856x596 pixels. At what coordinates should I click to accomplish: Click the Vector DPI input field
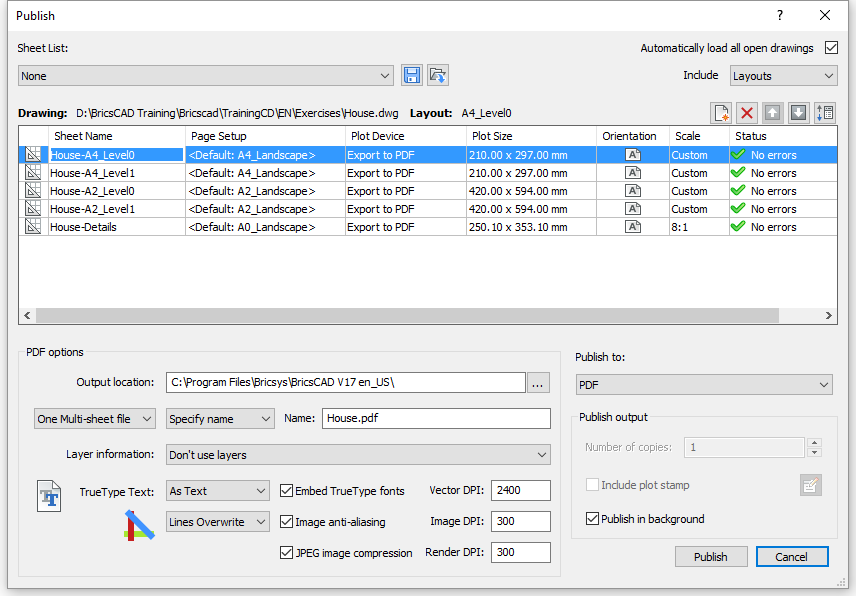click(521, 491)
